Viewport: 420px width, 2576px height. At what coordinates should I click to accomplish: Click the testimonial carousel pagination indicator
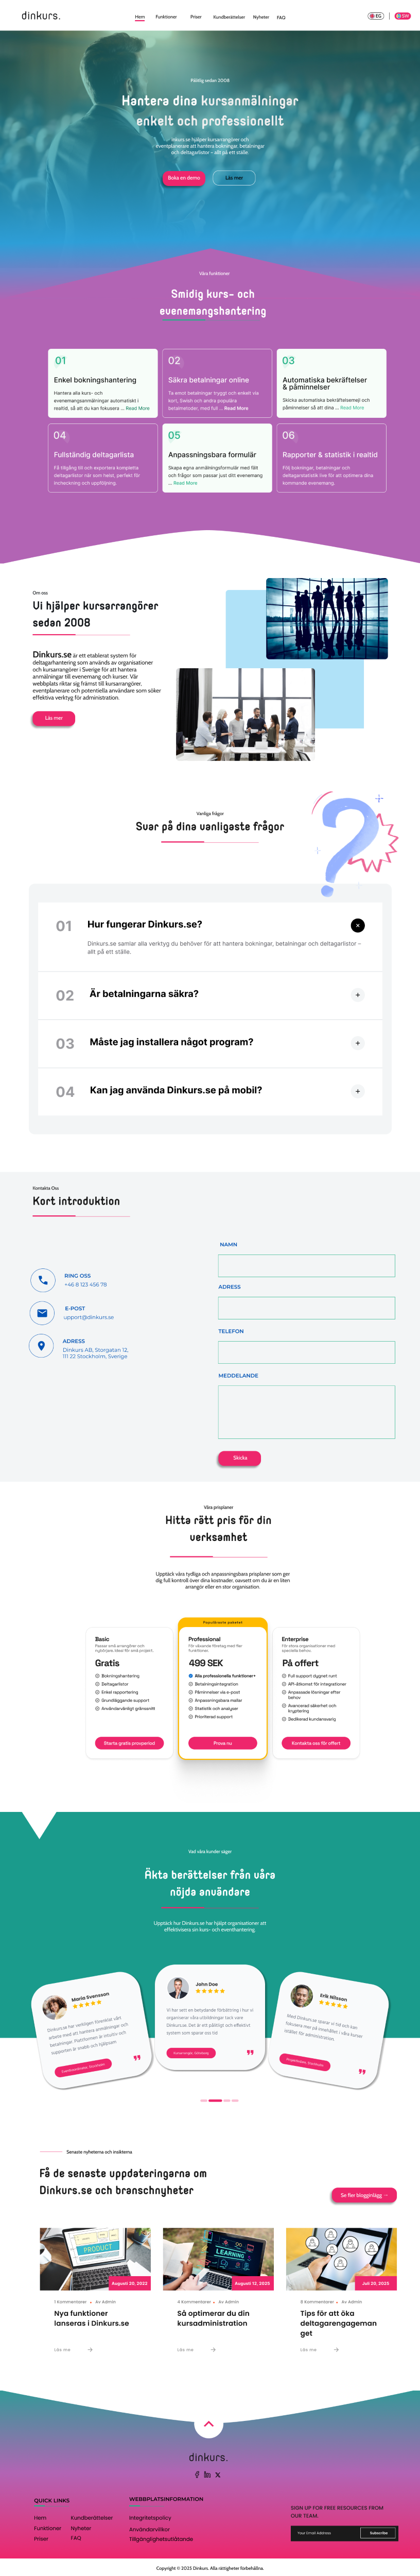[x=215, y=2100]
